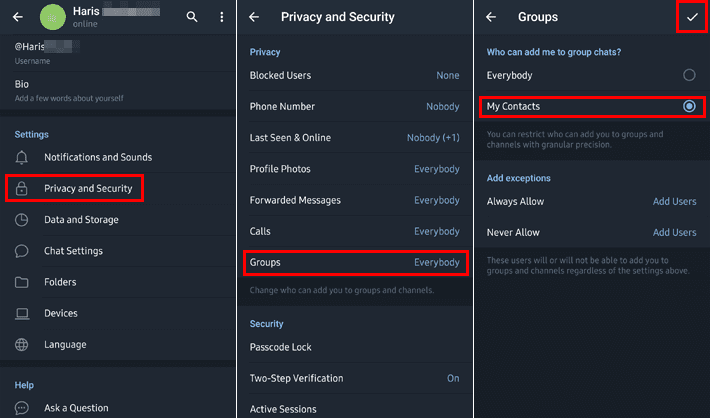Viewport: 710px width, 418px height.
Task: Open Notifications and Sounds settings
Action: [x=118, y=157]
